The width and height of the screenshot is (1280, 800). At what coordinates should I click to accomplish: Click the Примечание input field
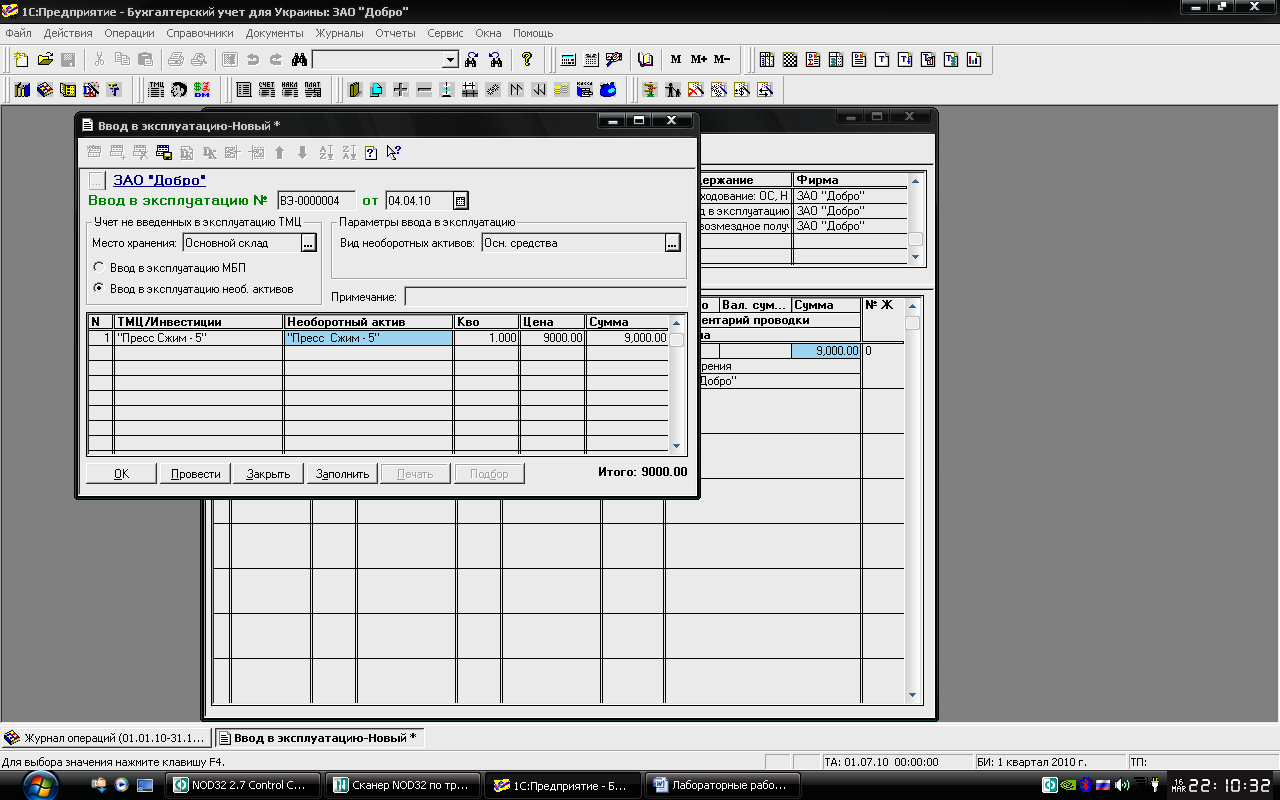tap(545, 297)
